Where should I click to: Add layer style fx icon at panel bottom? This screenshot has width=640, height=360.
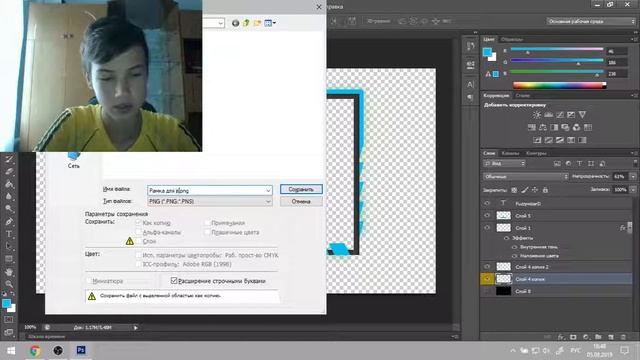(x=561, y=337)
